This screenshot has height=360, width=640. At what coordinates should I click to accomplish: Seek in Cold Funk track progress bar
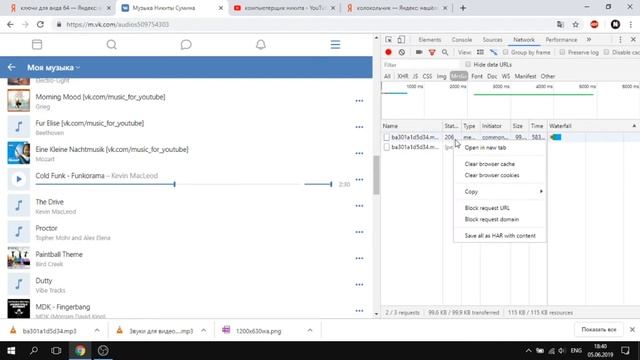coord(167,184)
